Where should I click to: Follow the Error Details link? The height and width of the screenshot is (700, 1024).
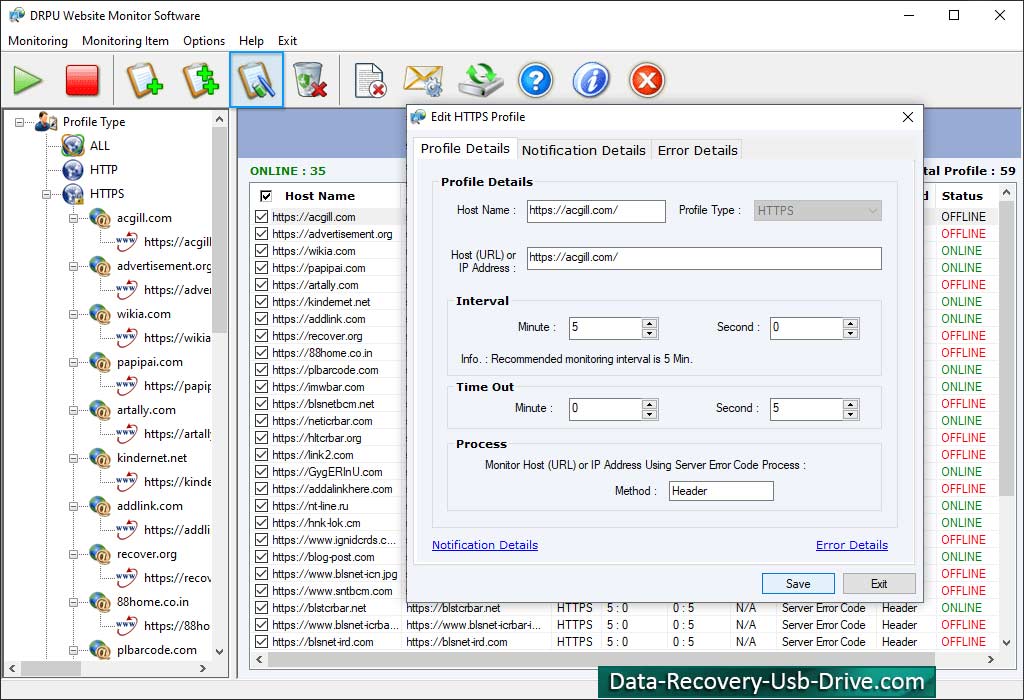(x=852, y=545)
